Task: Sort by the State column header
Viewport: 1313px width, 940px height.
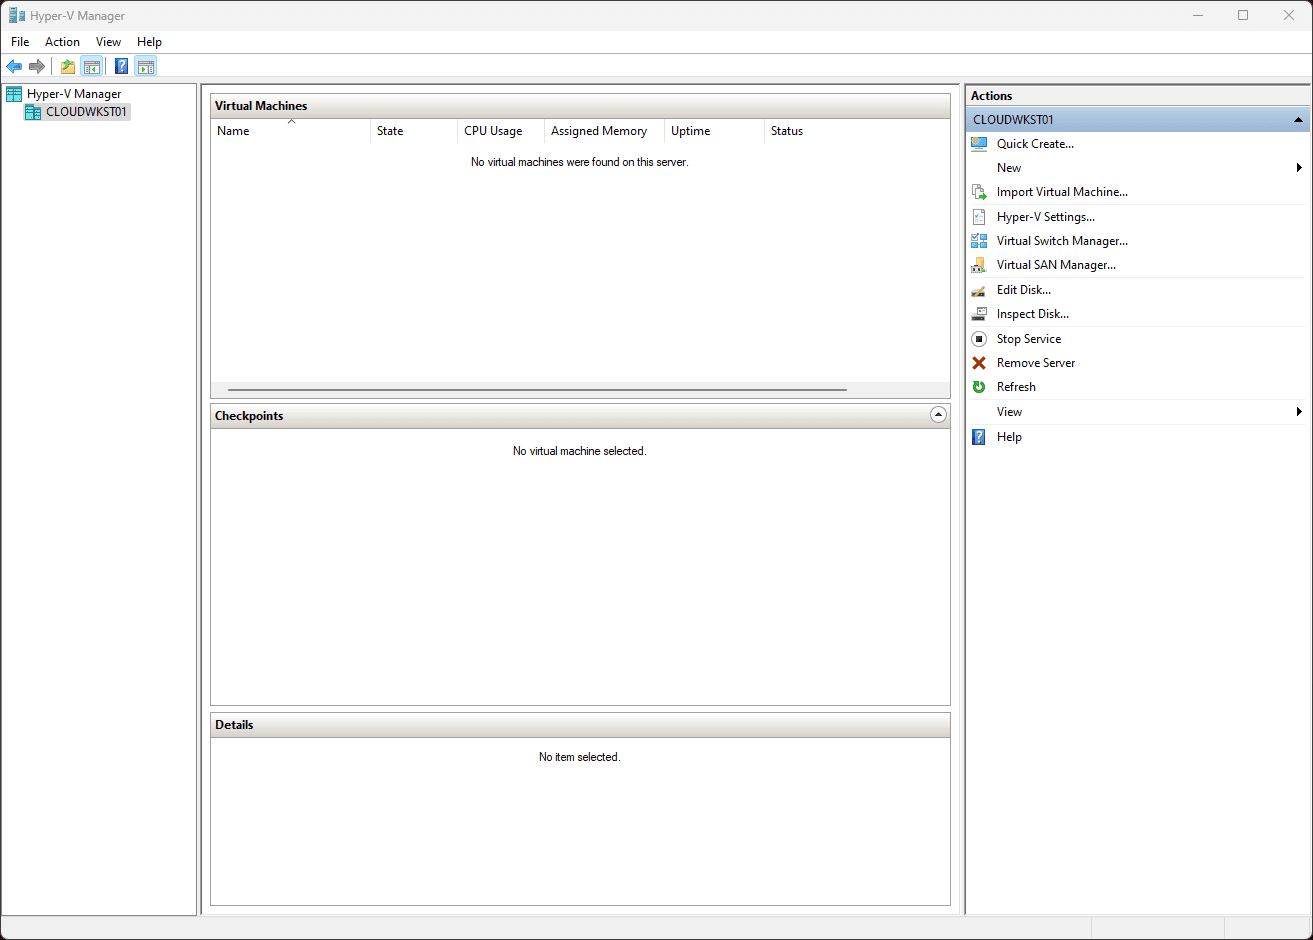Action: [414, 131]
